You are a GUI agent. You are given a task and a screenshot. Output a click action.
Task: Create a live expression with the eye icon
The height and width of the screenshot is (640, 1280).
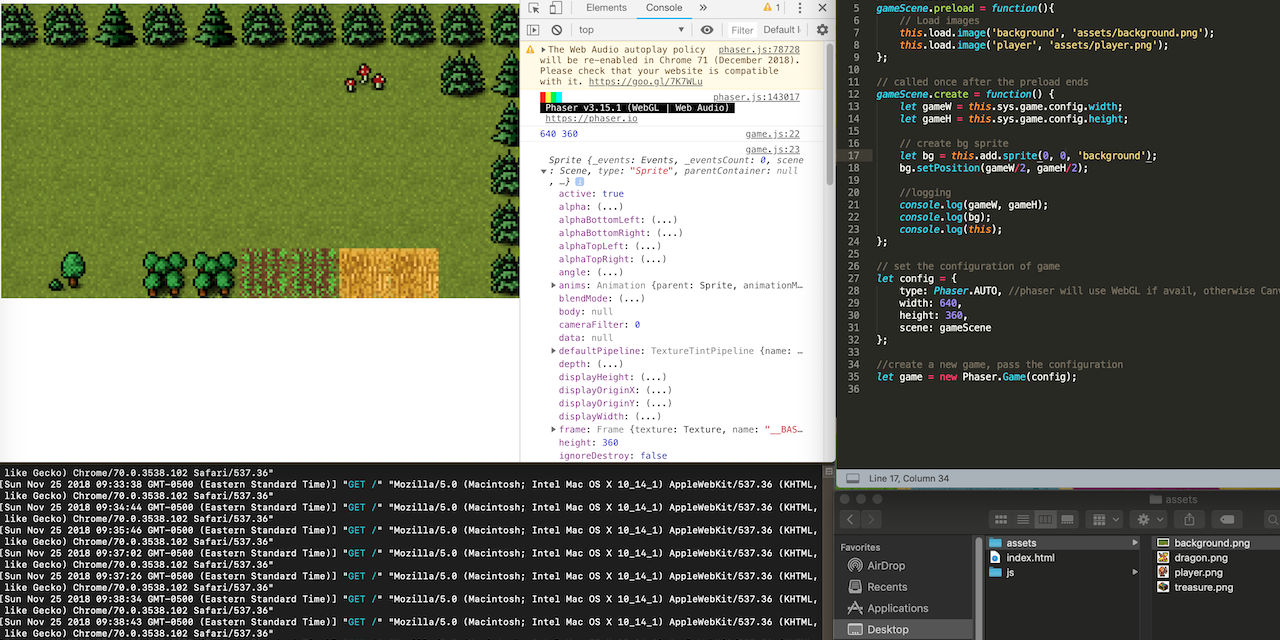point(707,29)
